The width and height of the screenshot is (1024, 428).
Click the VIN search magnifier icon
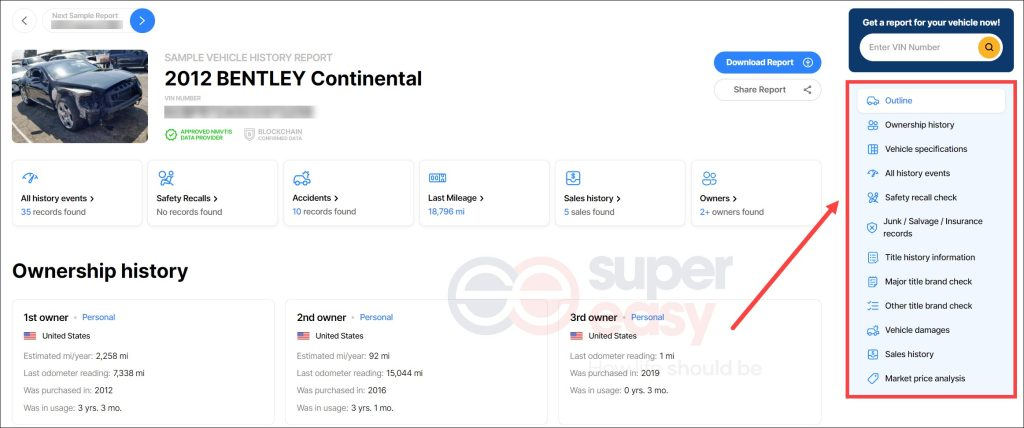(989, 47)
